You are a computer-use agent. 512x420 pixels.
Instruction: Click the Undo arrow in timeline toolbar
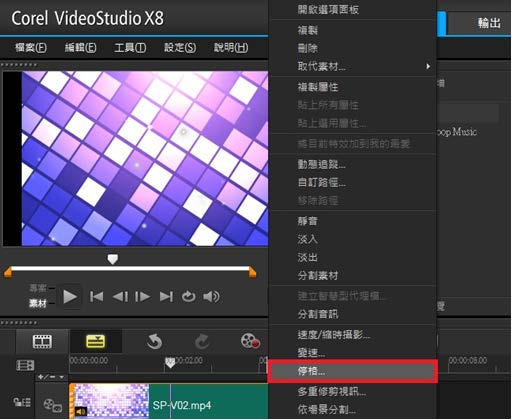tap(154, 342)
